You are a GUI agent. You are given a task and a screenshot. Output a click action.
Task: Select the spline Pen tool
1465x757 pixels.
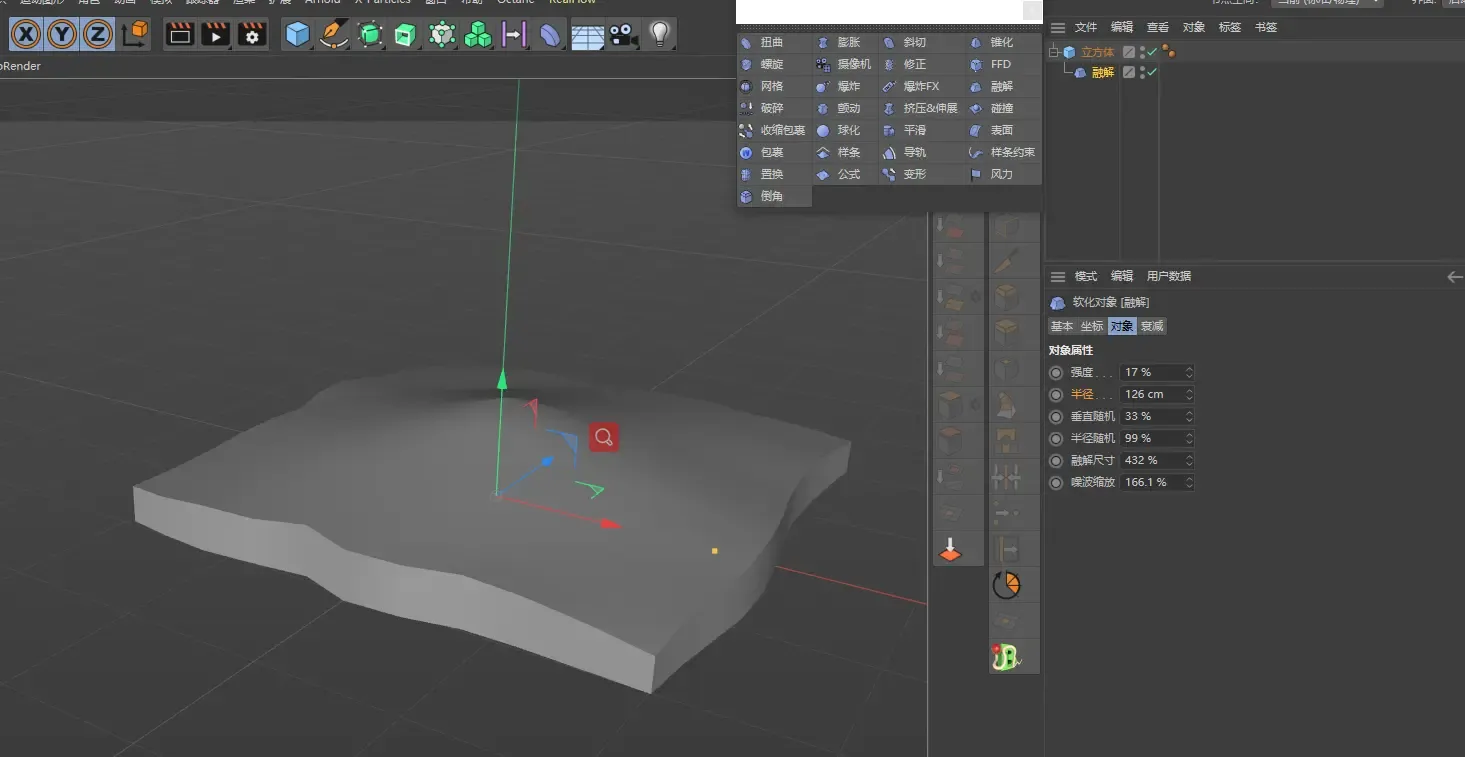333,35
